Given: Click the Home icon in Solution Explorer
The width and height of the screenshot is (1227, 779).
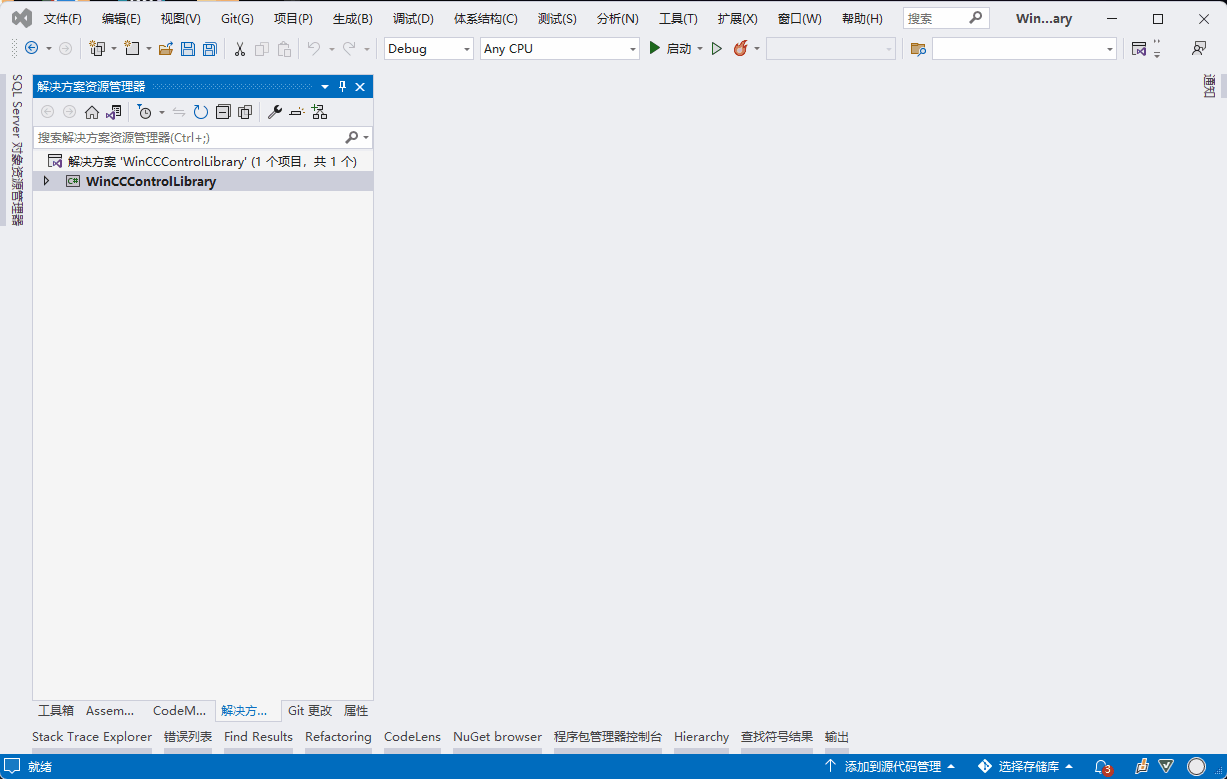Looking at the screenshot, I should [92, 112].
